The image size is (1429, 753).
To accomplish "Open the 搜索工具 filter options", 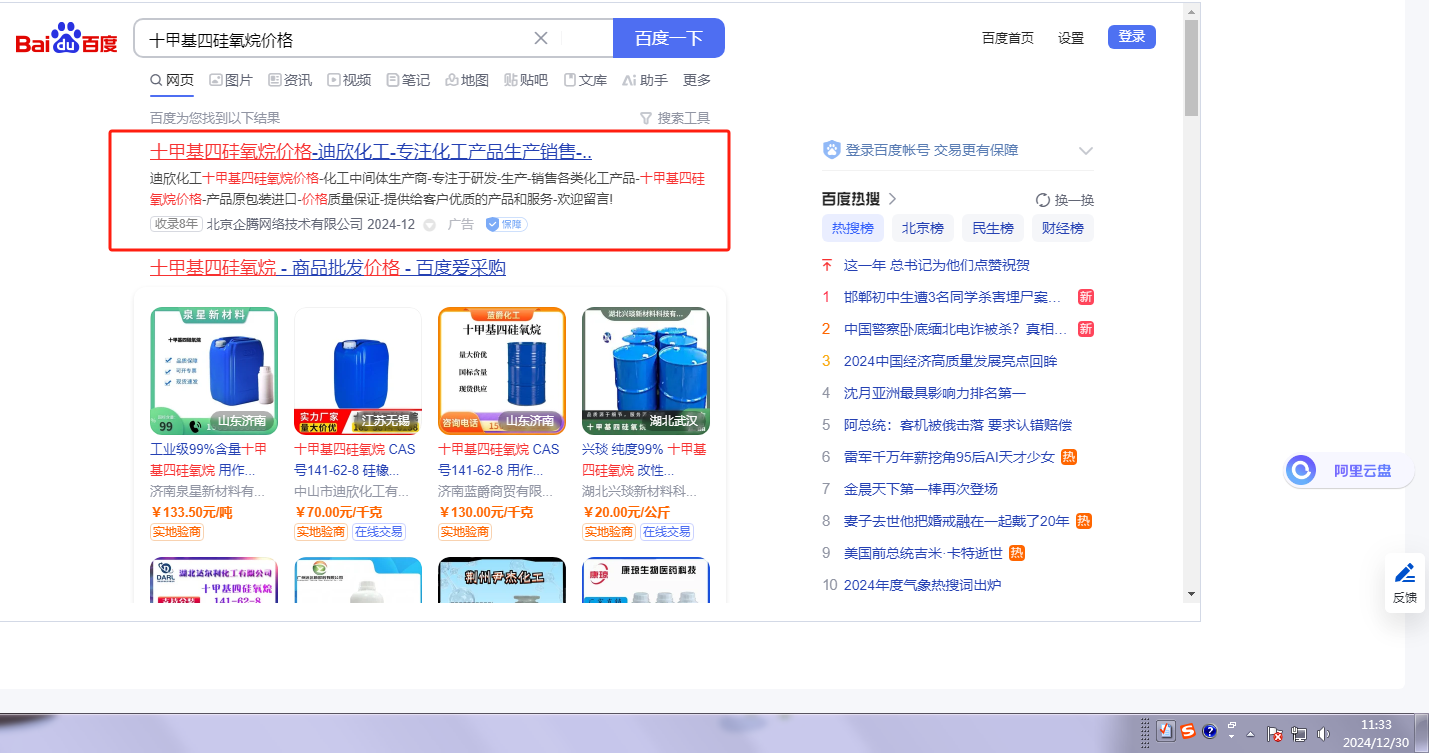I will (675, 118).
